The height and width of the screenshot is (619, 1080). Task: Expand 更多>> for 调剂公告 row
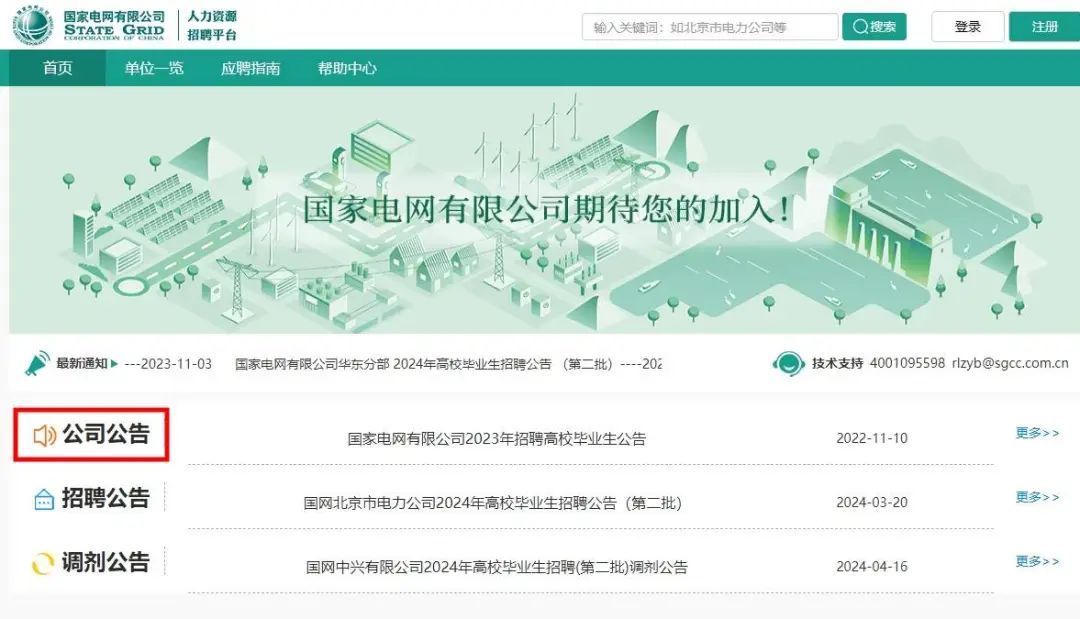[1037, 561]
